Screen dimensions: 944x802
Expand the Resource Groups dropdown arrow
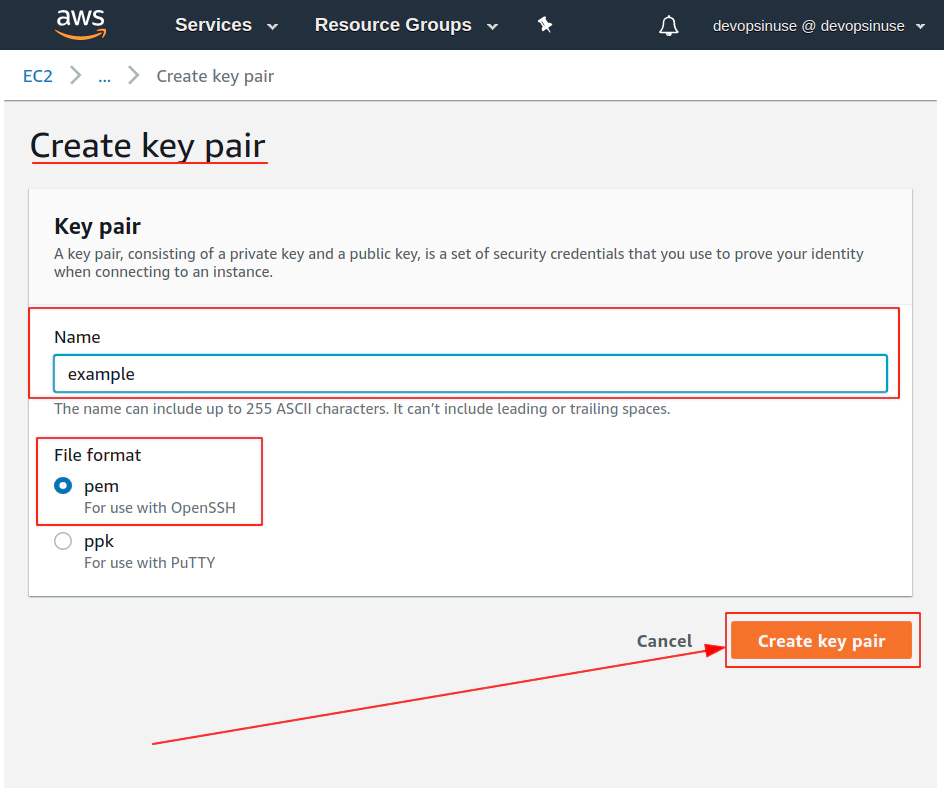point(492,26)
